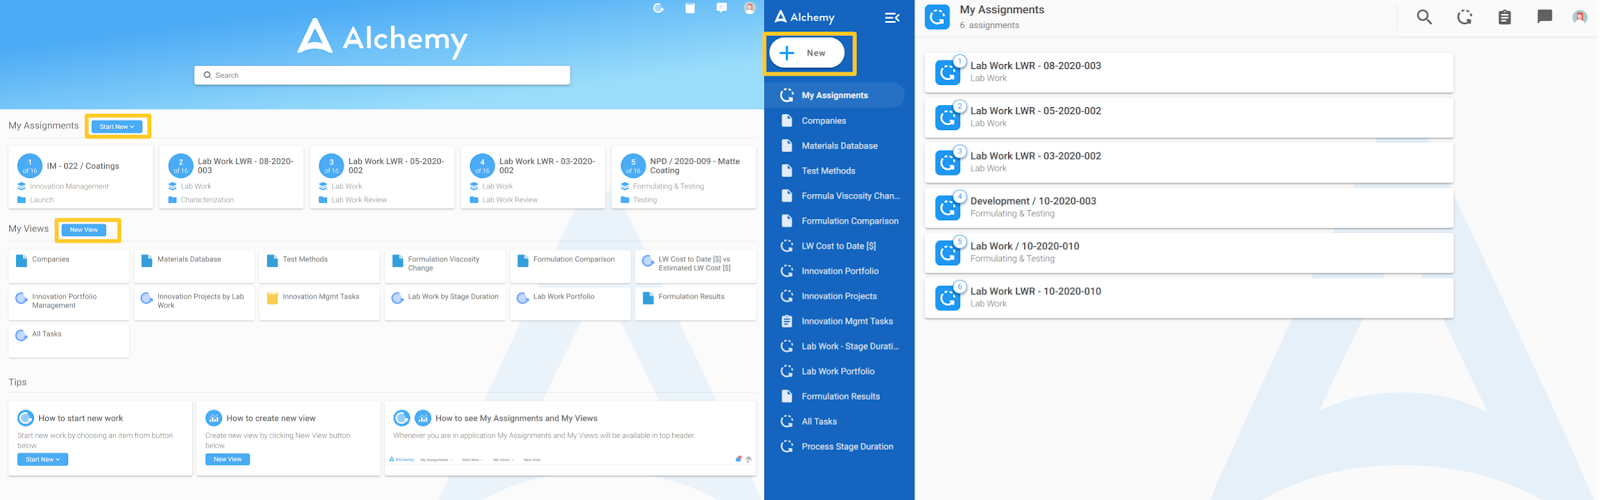The width and height of the screenshot is (1600, 500).
Task: Click the Alchemy logo in the blue sidebar
Action: click(x=805, y=17)
